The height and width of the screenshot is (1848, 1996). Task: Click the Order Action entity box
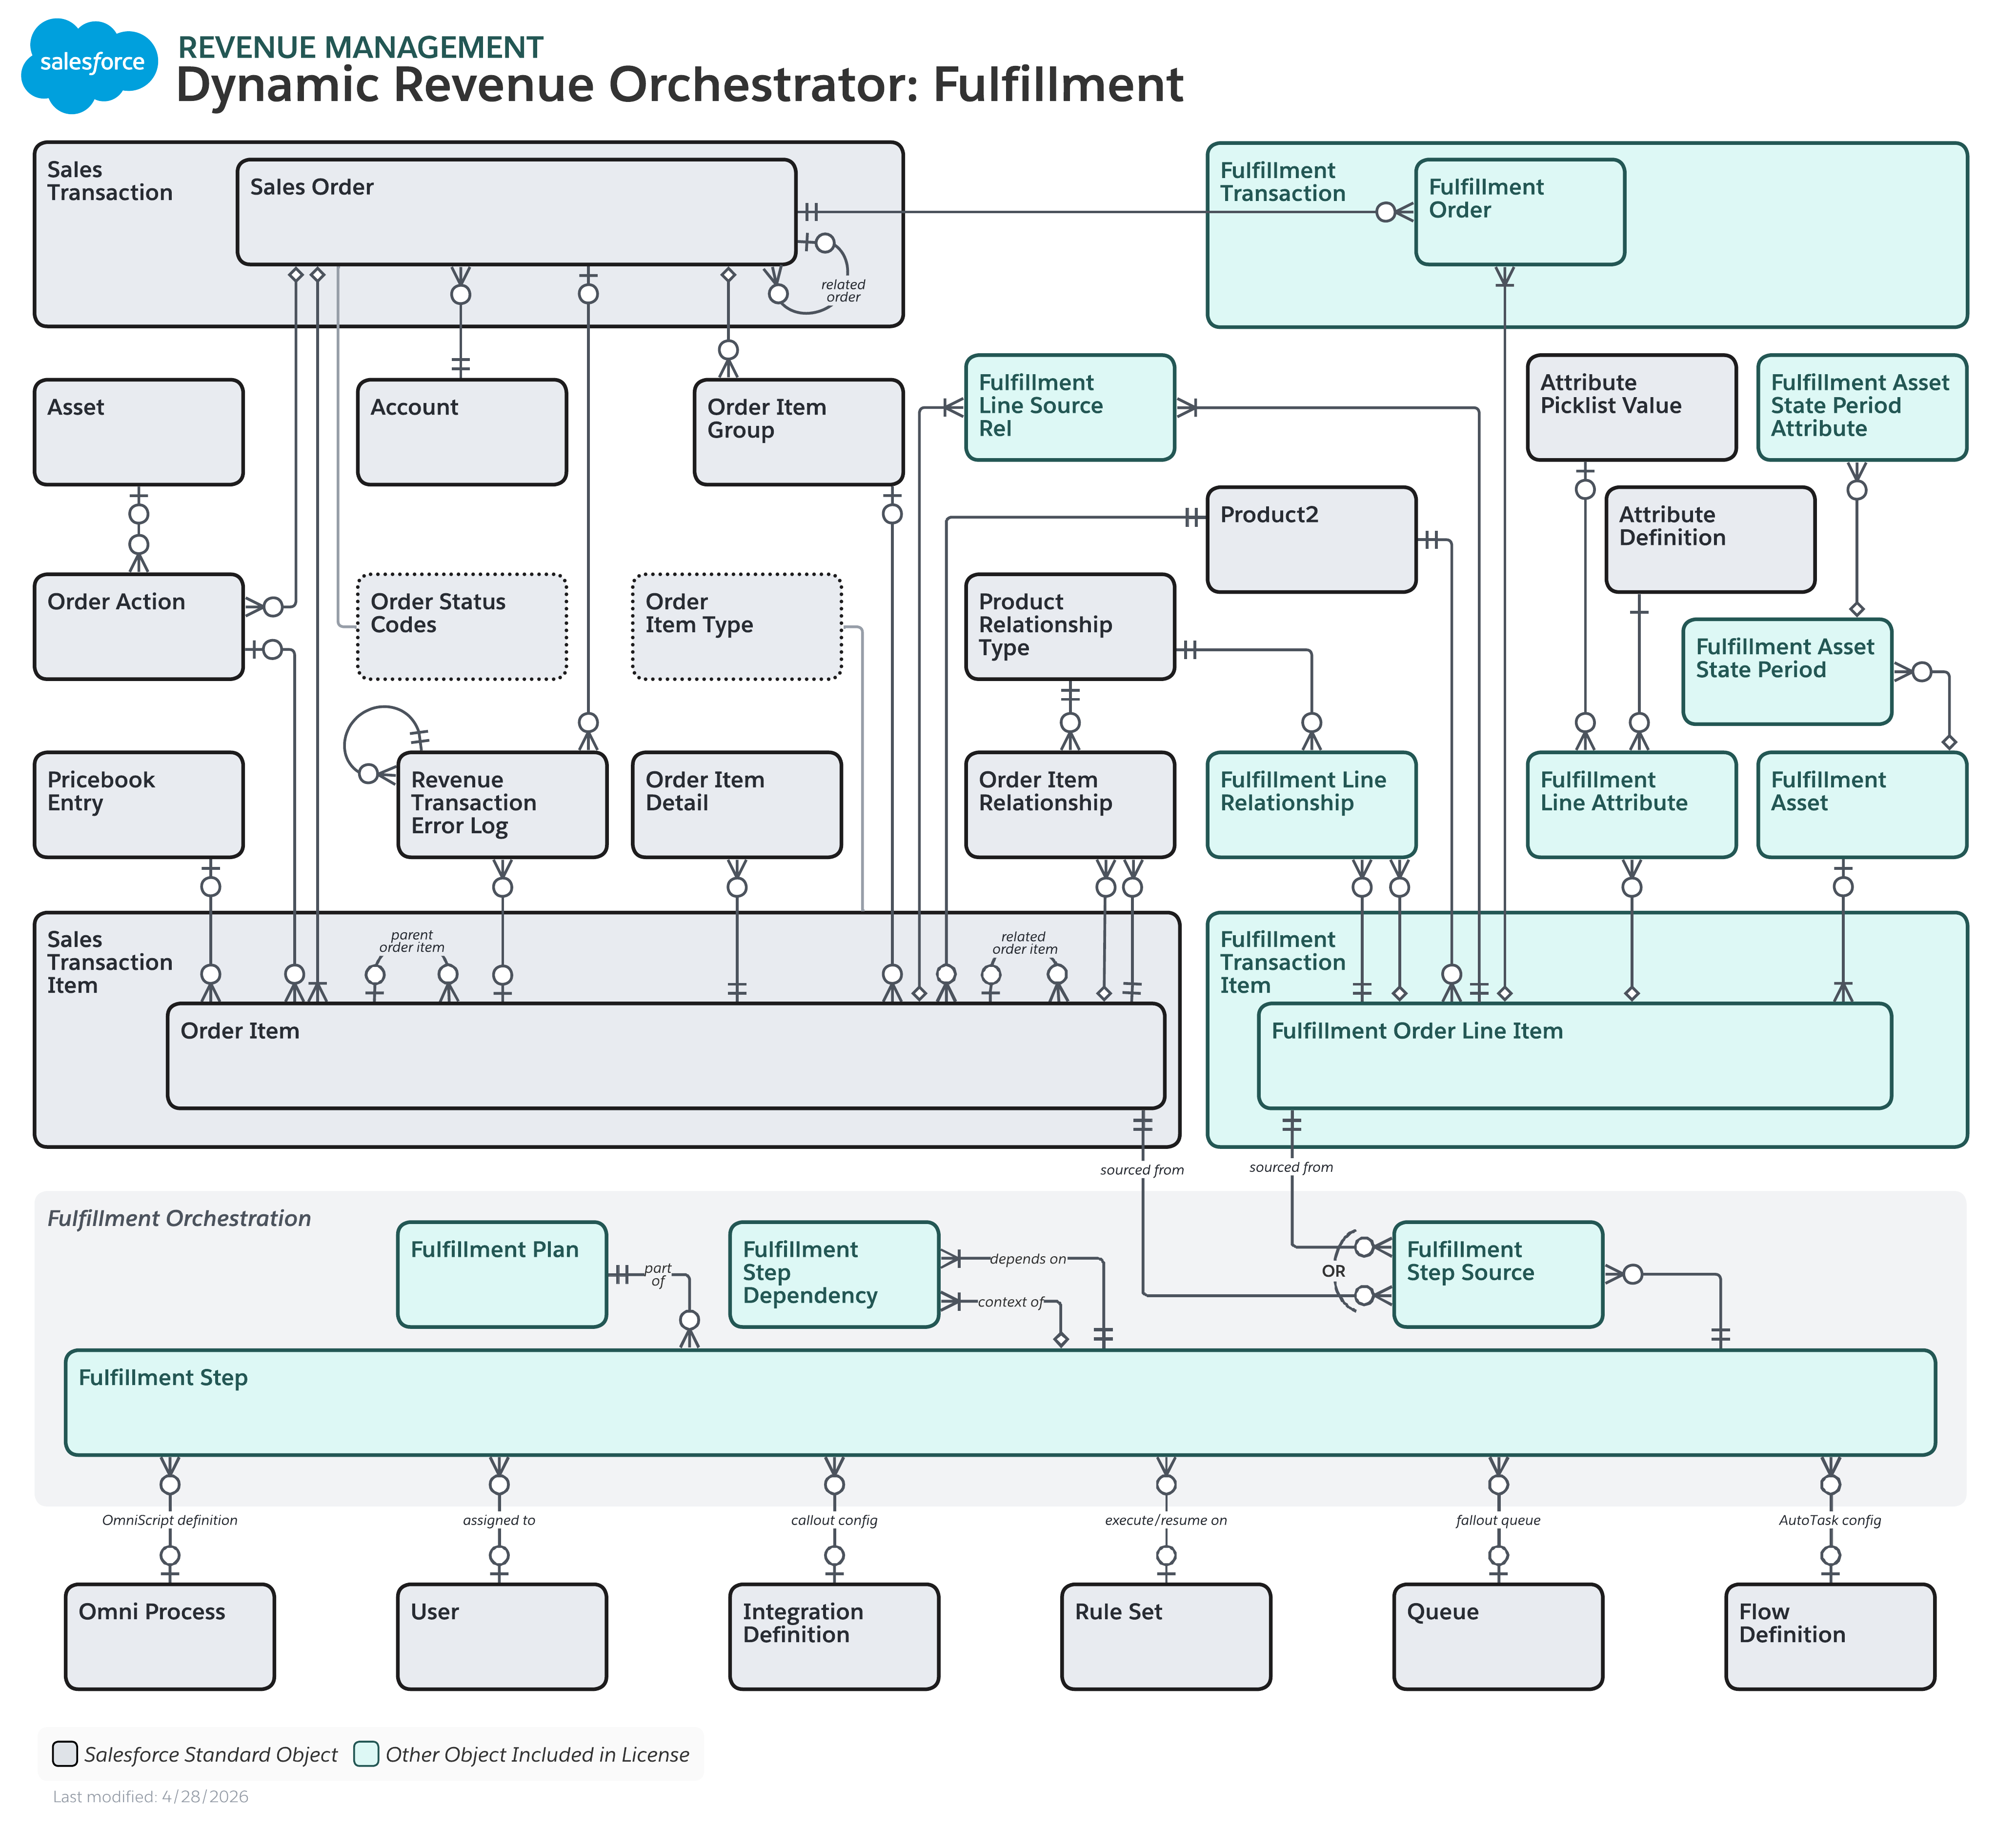[x=139, y=626]
